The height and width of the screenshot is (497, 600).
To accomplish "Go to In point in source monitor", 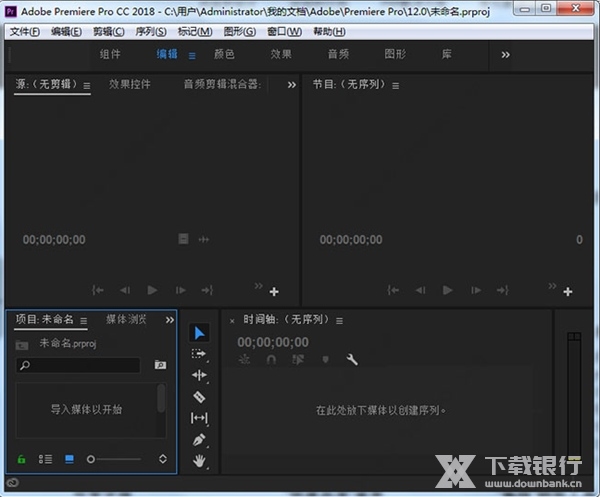I will click(x=98, y=290).
